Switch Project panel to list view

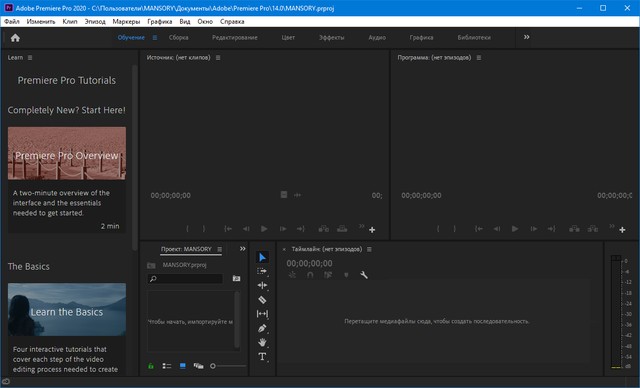click(x=167, y=366)
